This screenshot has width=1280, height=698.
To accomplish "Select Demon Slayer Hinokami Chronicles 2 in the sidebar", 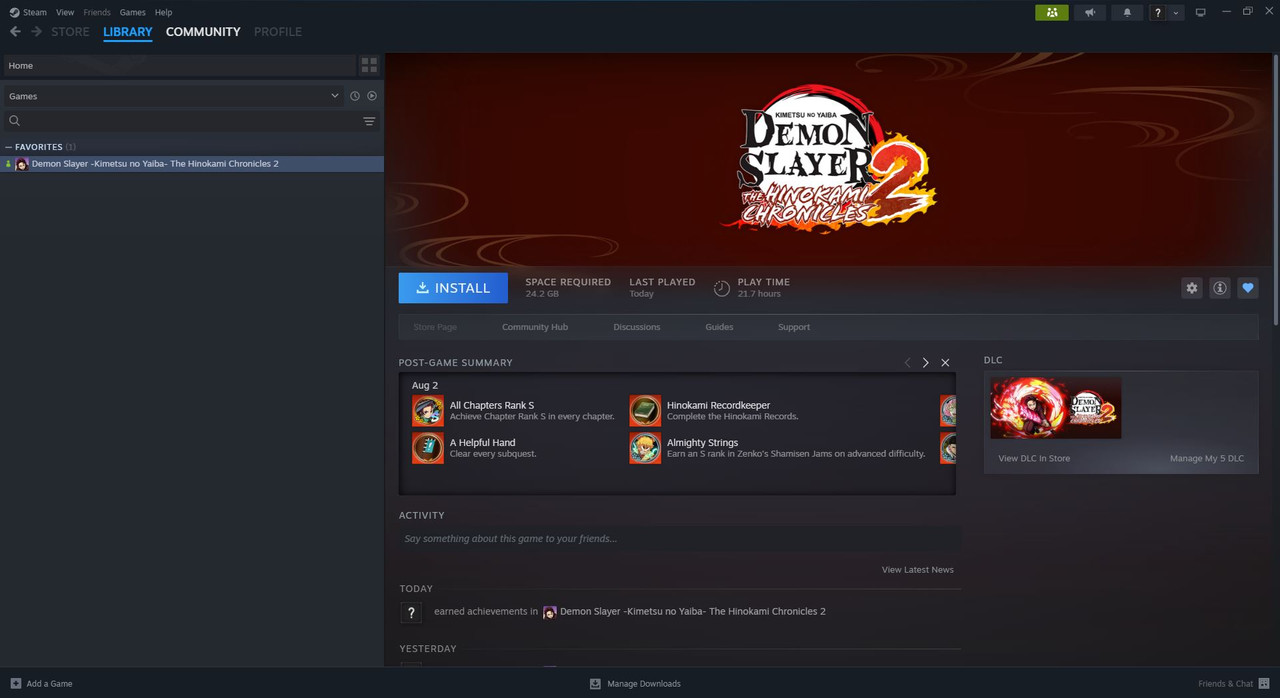I will click(x=192, y=164).
